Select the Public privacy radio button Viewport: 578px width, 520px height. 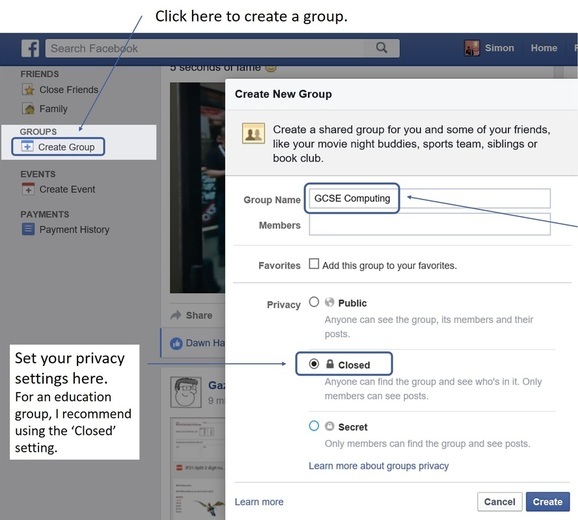pyautogui.click(x=314, y=302)
